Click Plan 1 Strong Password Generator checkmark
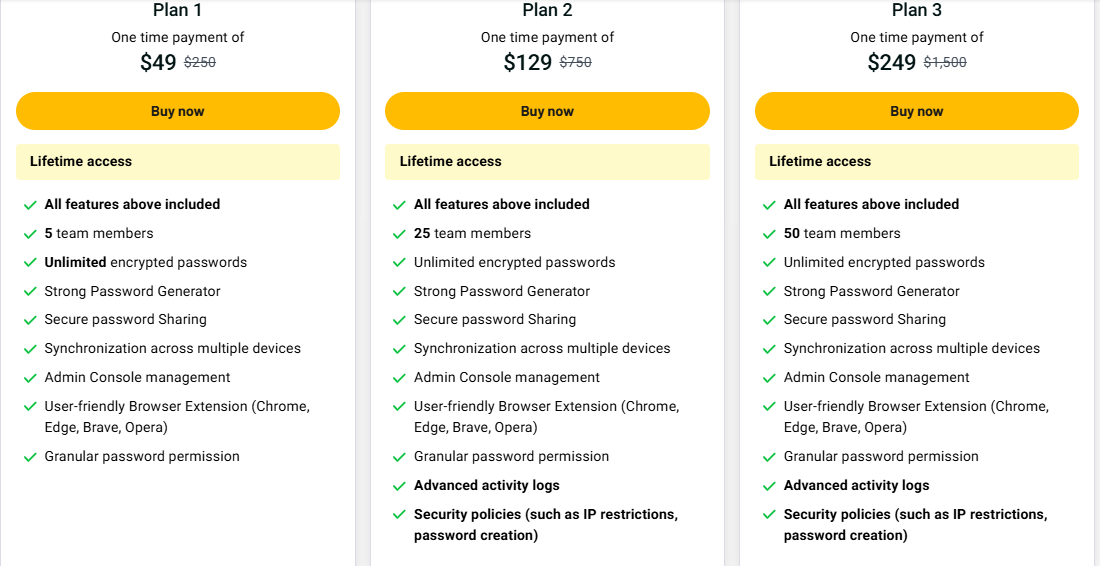Image resolution: width=1100 pixels, height=566 pixels. coord(30,292)
